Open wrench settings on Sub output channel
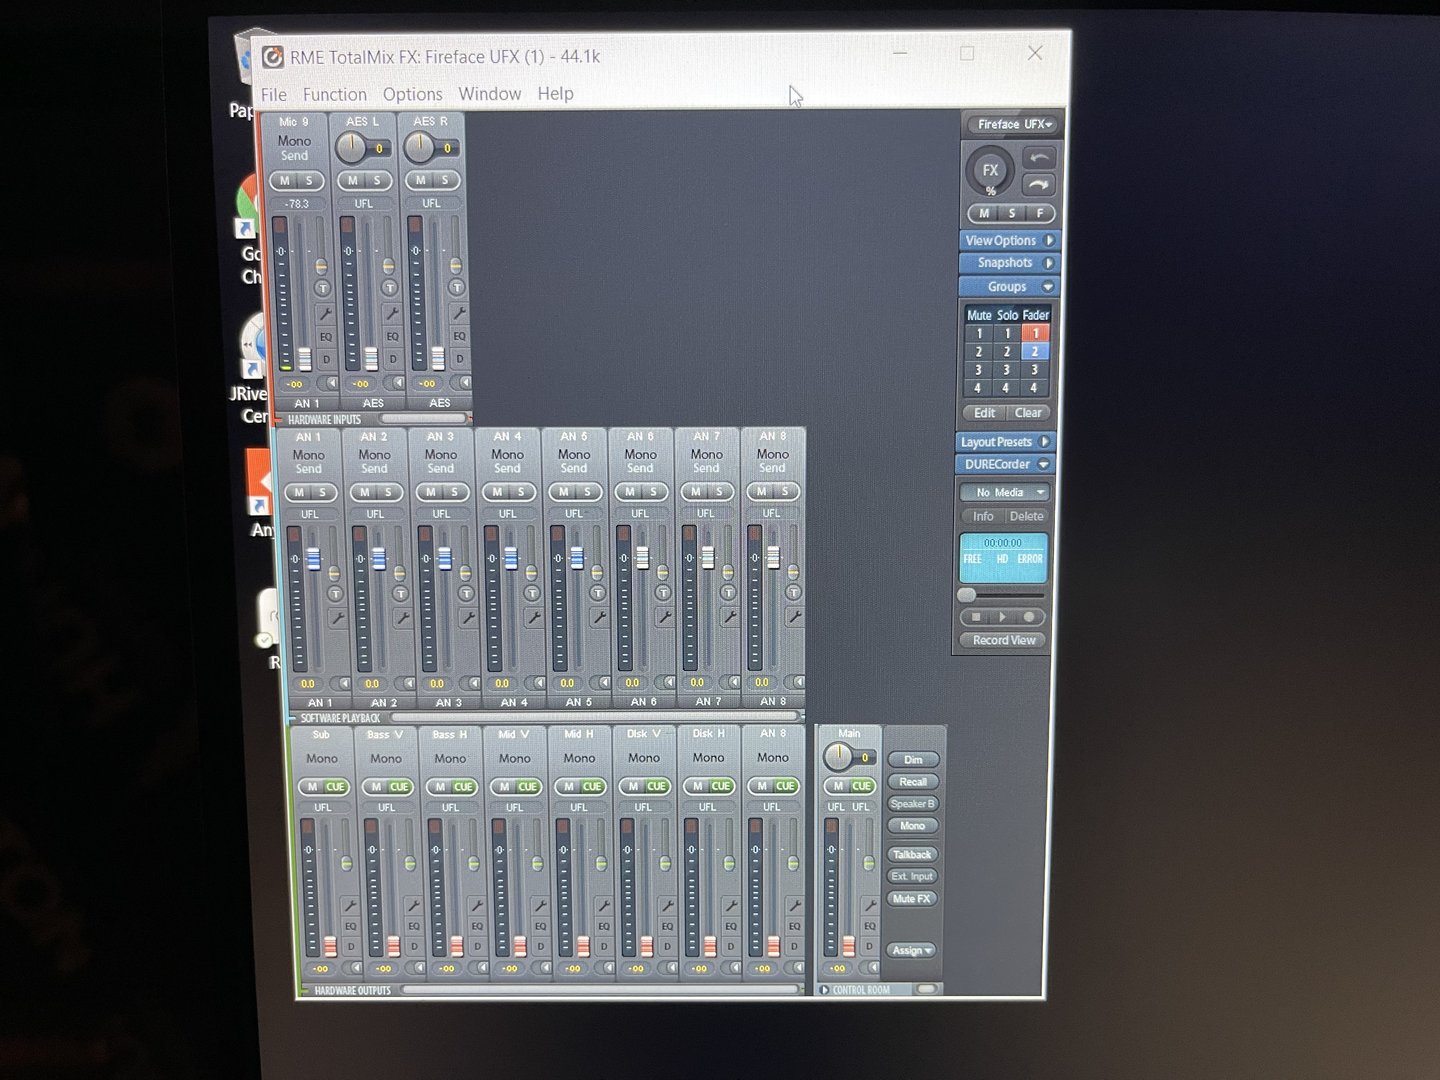 pyautogui.click(x=350, y=905)
